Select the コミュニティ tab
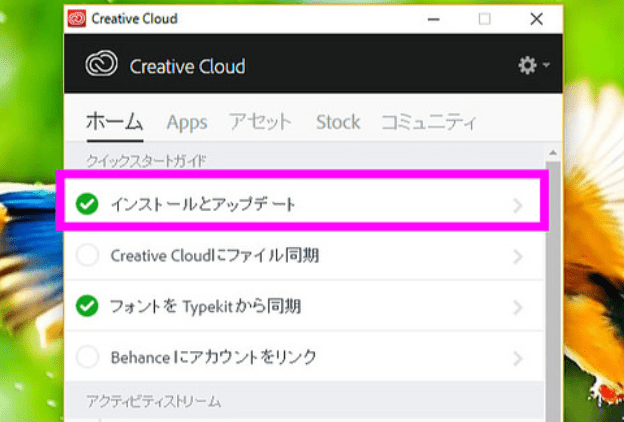The image size is (624, 422). coord(427,122)
